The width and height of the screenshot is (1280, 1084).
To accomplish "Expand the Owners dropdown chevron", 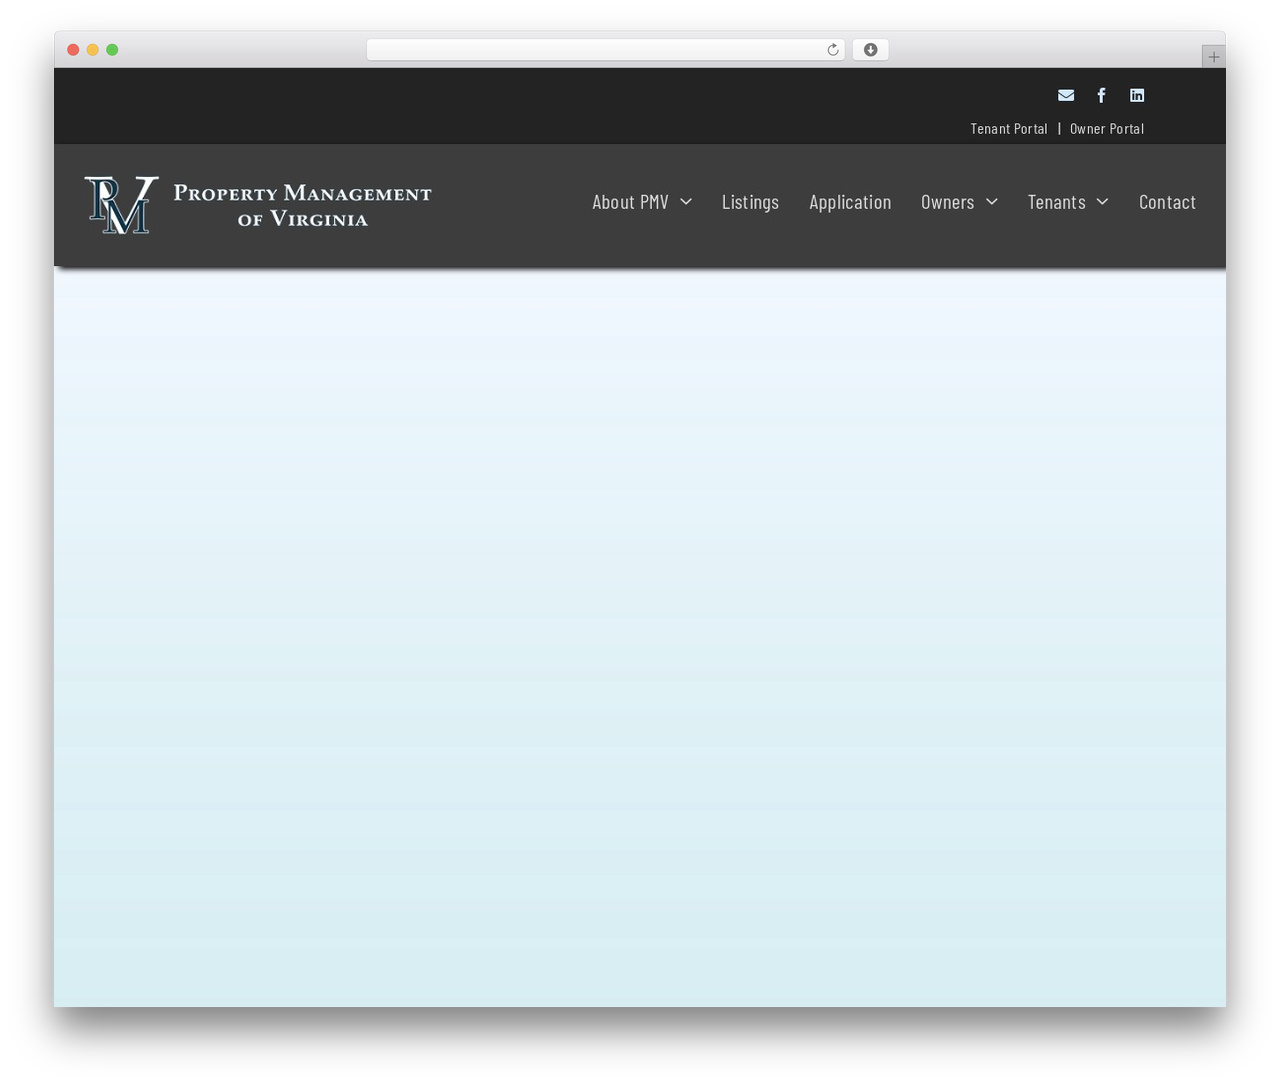I will click(992, 202).
